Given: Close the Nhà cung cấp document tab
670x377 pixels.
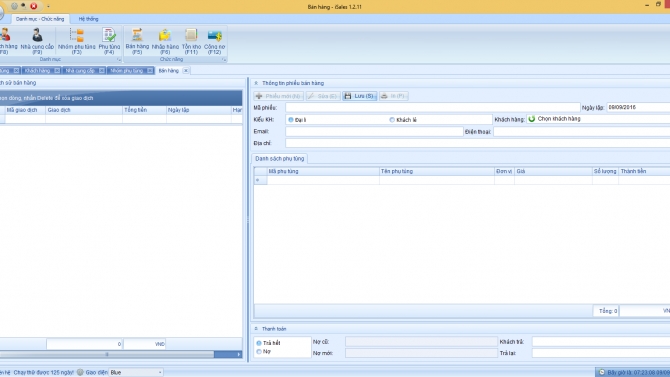Looking at the screenshot, I should coord(102,71).
